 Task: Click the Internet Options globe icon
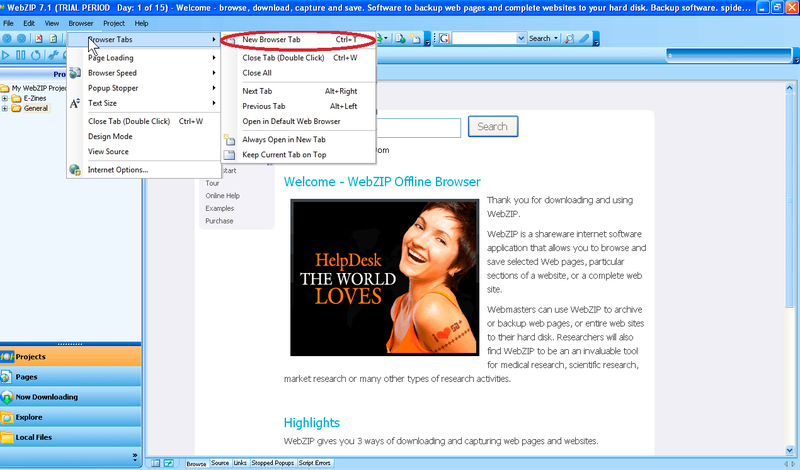tap(75, 170)
